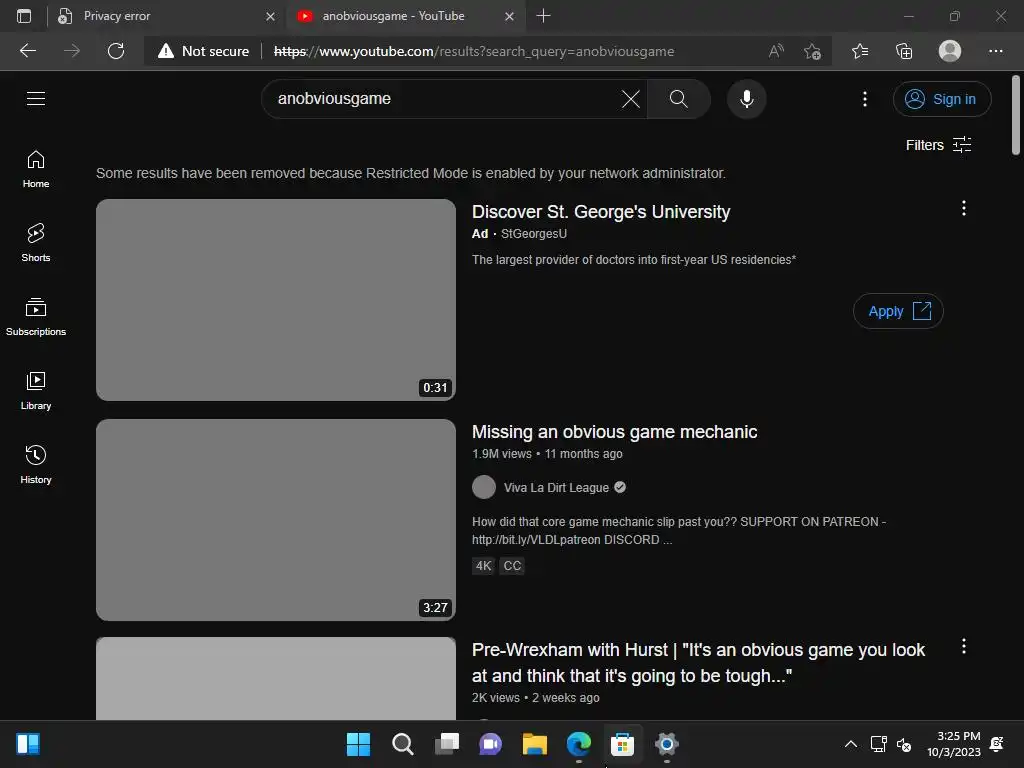The width and height of the screenshot is (1024, 768).
Task: Open the browser profile avatar
Action: click(950, 51)
